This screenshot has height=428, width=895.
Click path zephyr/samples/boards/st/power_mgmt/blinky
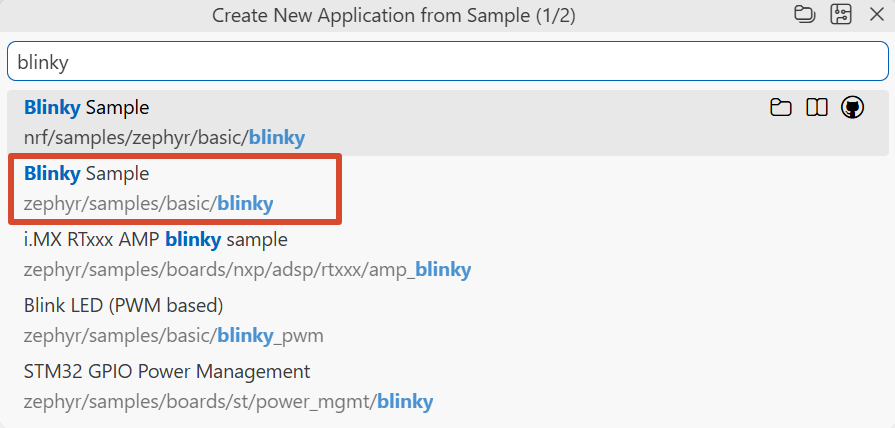[228, 402]
